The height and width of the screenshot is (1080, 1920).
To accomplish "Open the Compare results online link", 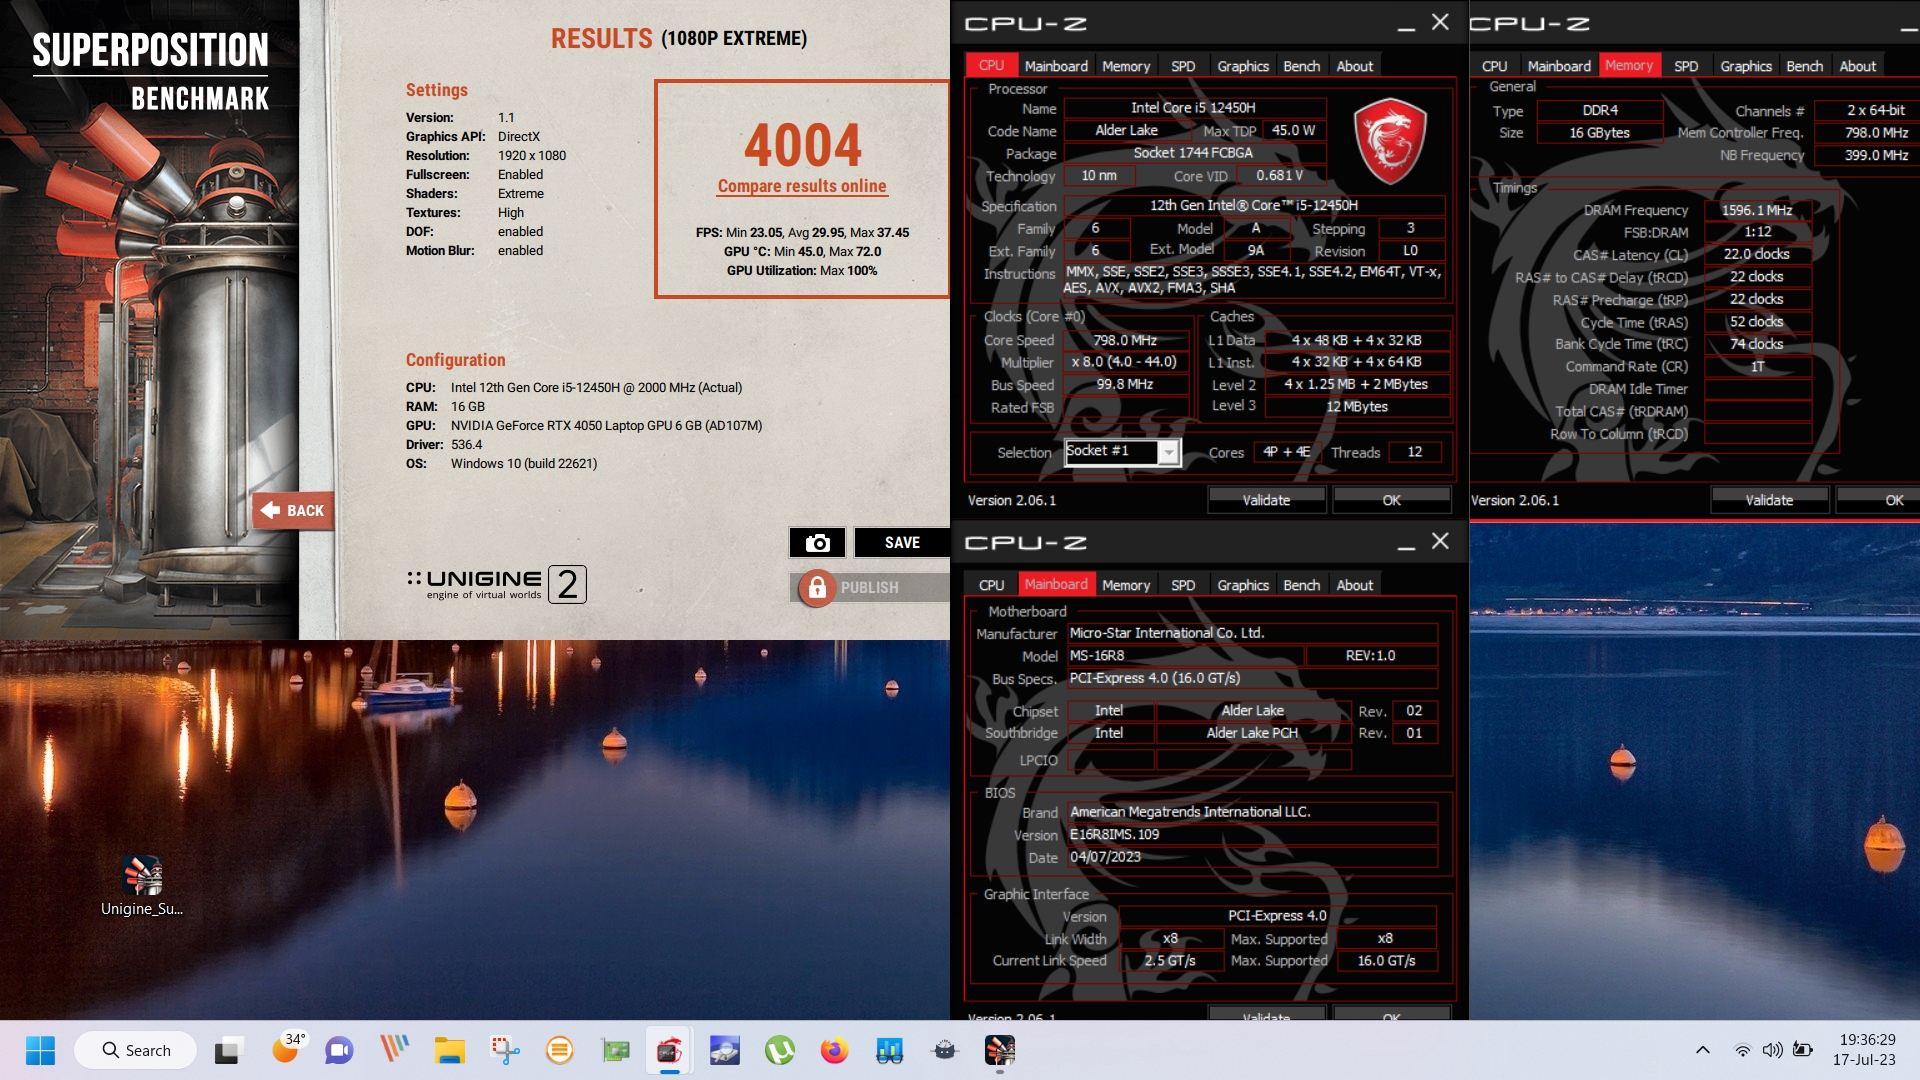I will click(802, 186).
